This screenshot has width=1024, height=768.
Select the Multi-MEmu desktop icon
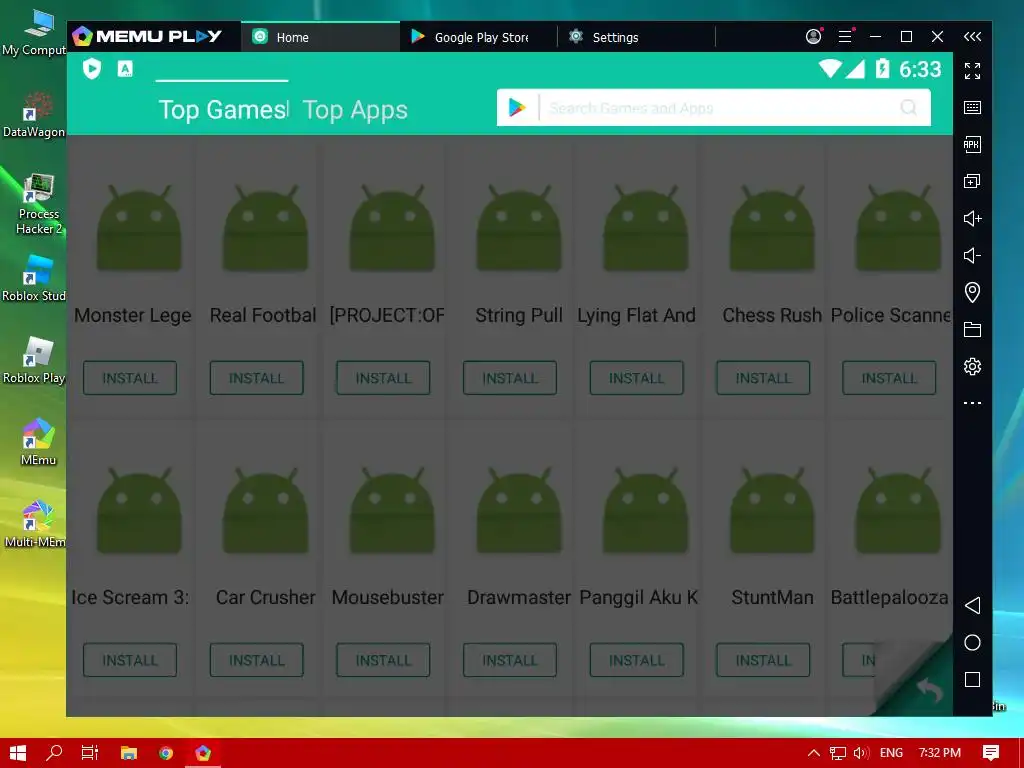tap(36, 524)
